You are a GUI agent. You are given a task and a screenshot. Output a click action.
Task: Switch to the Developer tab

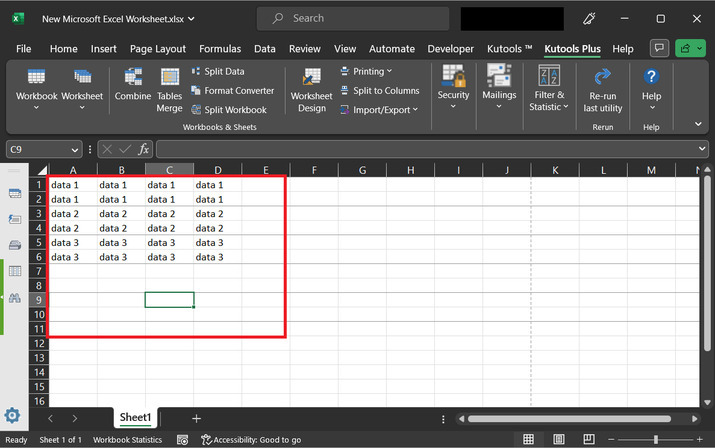(450, 48)
